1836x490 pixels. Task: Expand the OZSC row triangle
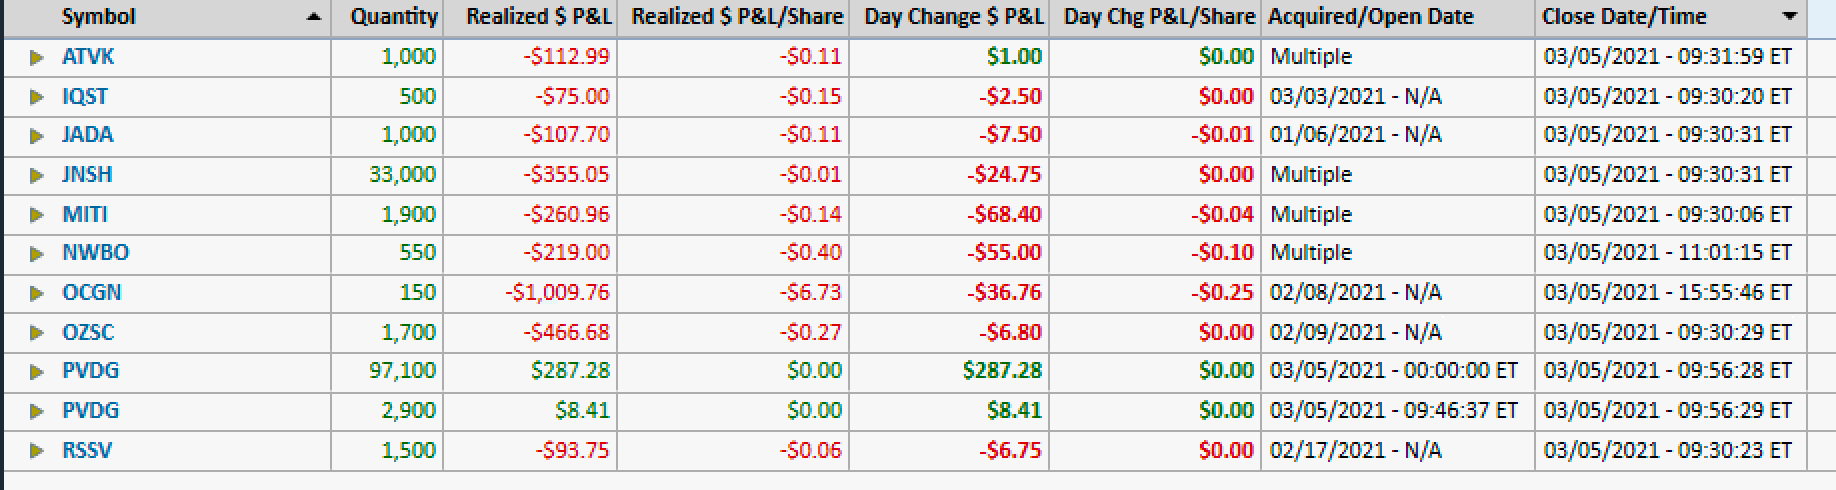[x=37, y=332]
